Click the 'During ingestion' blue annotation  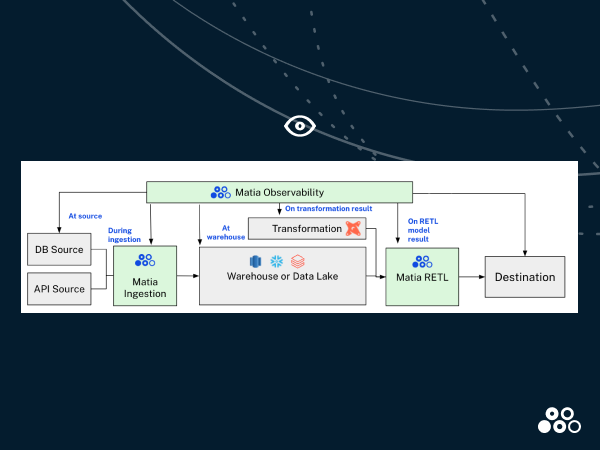coord(124,235)
